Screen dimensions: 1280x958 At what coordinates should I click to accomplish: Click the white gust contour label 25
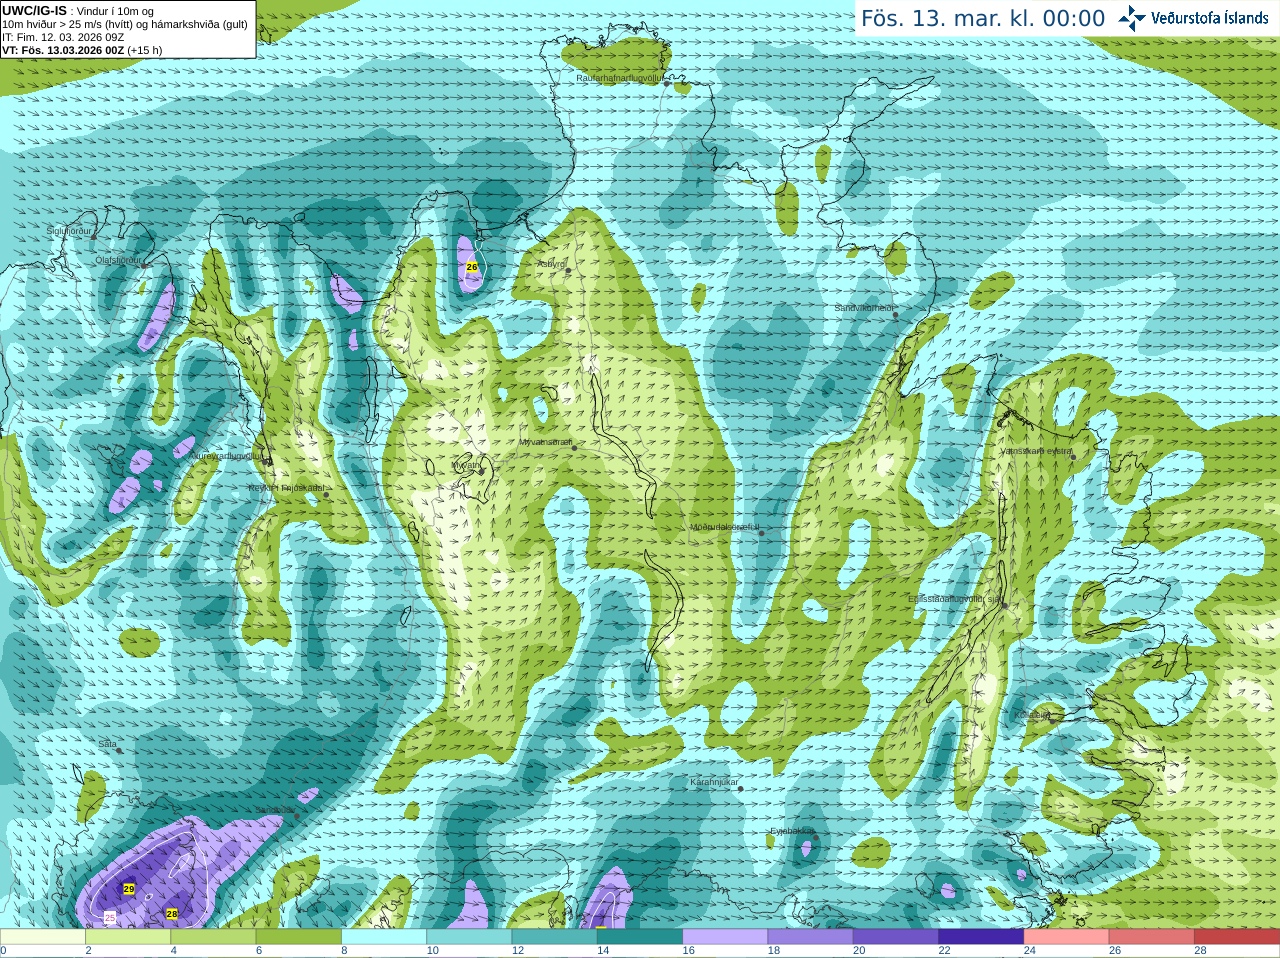pyautogui.click(x=110, y=916)
